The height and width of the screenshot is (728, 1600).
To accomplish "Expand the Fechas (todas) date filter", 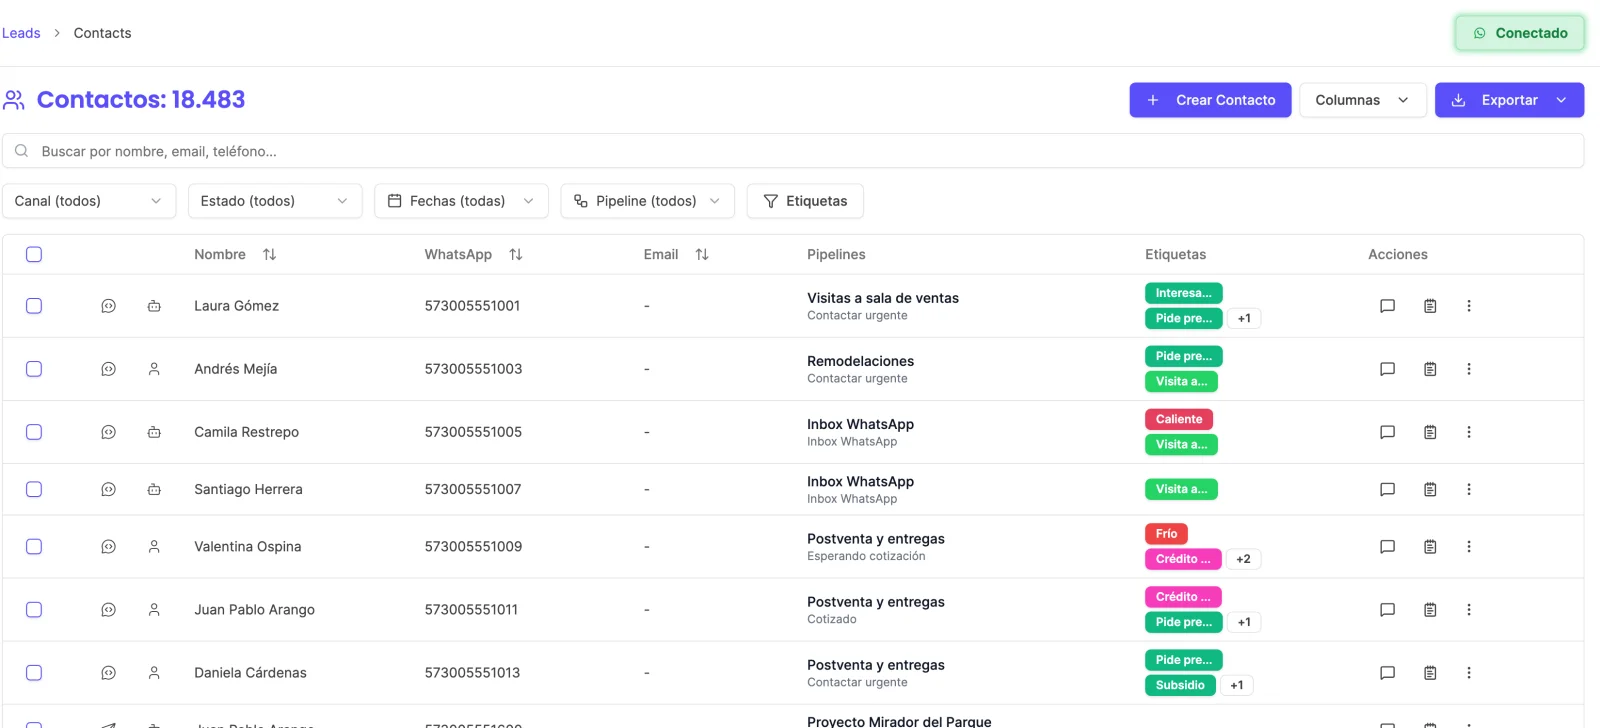I will tap(461, 201).
